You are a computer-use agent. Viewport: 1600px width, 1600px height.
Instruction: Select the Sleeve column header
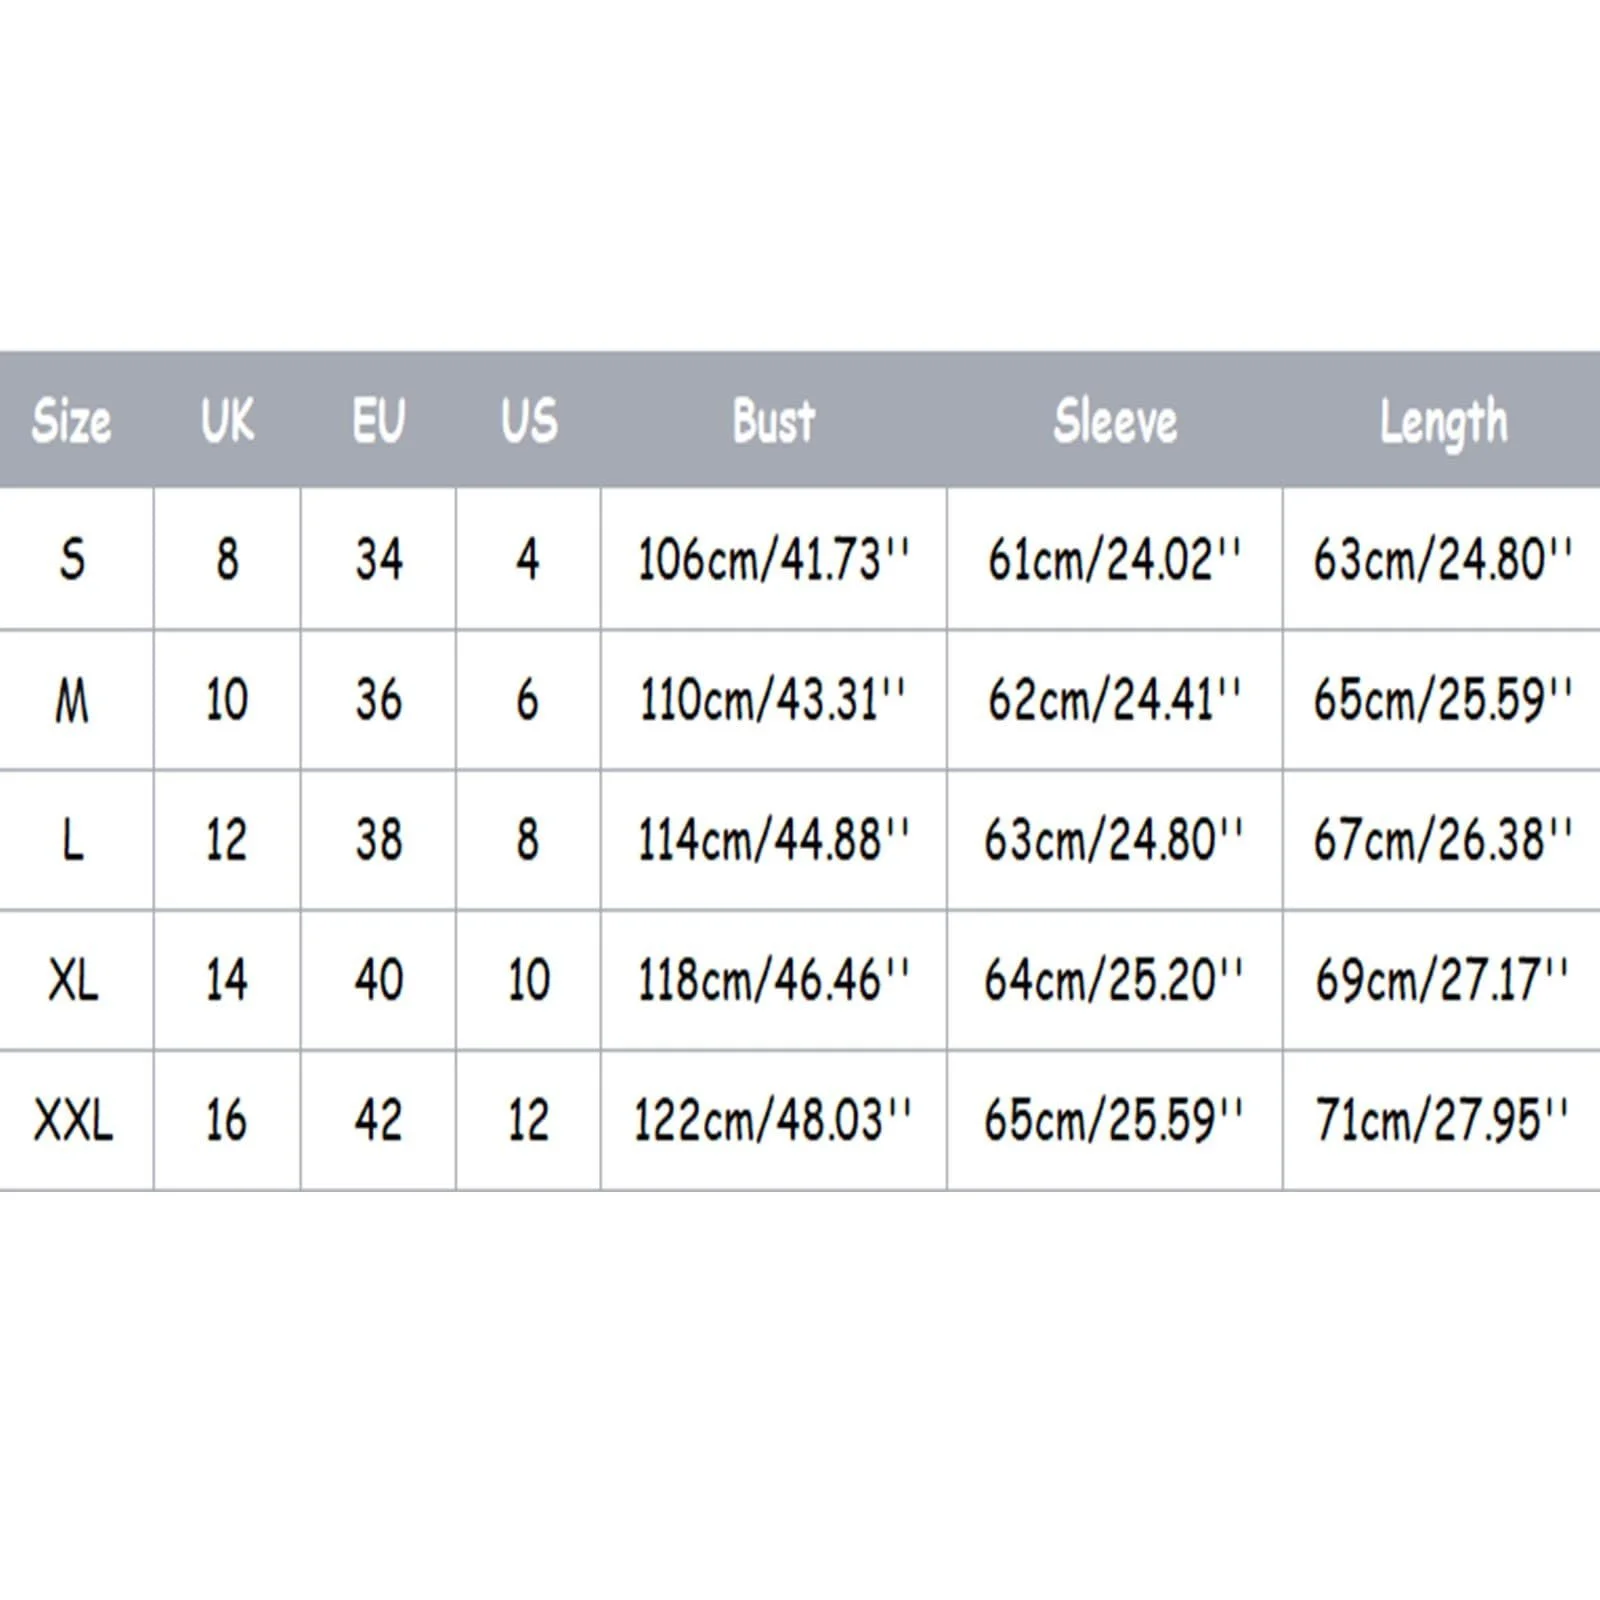[1115, 421]
